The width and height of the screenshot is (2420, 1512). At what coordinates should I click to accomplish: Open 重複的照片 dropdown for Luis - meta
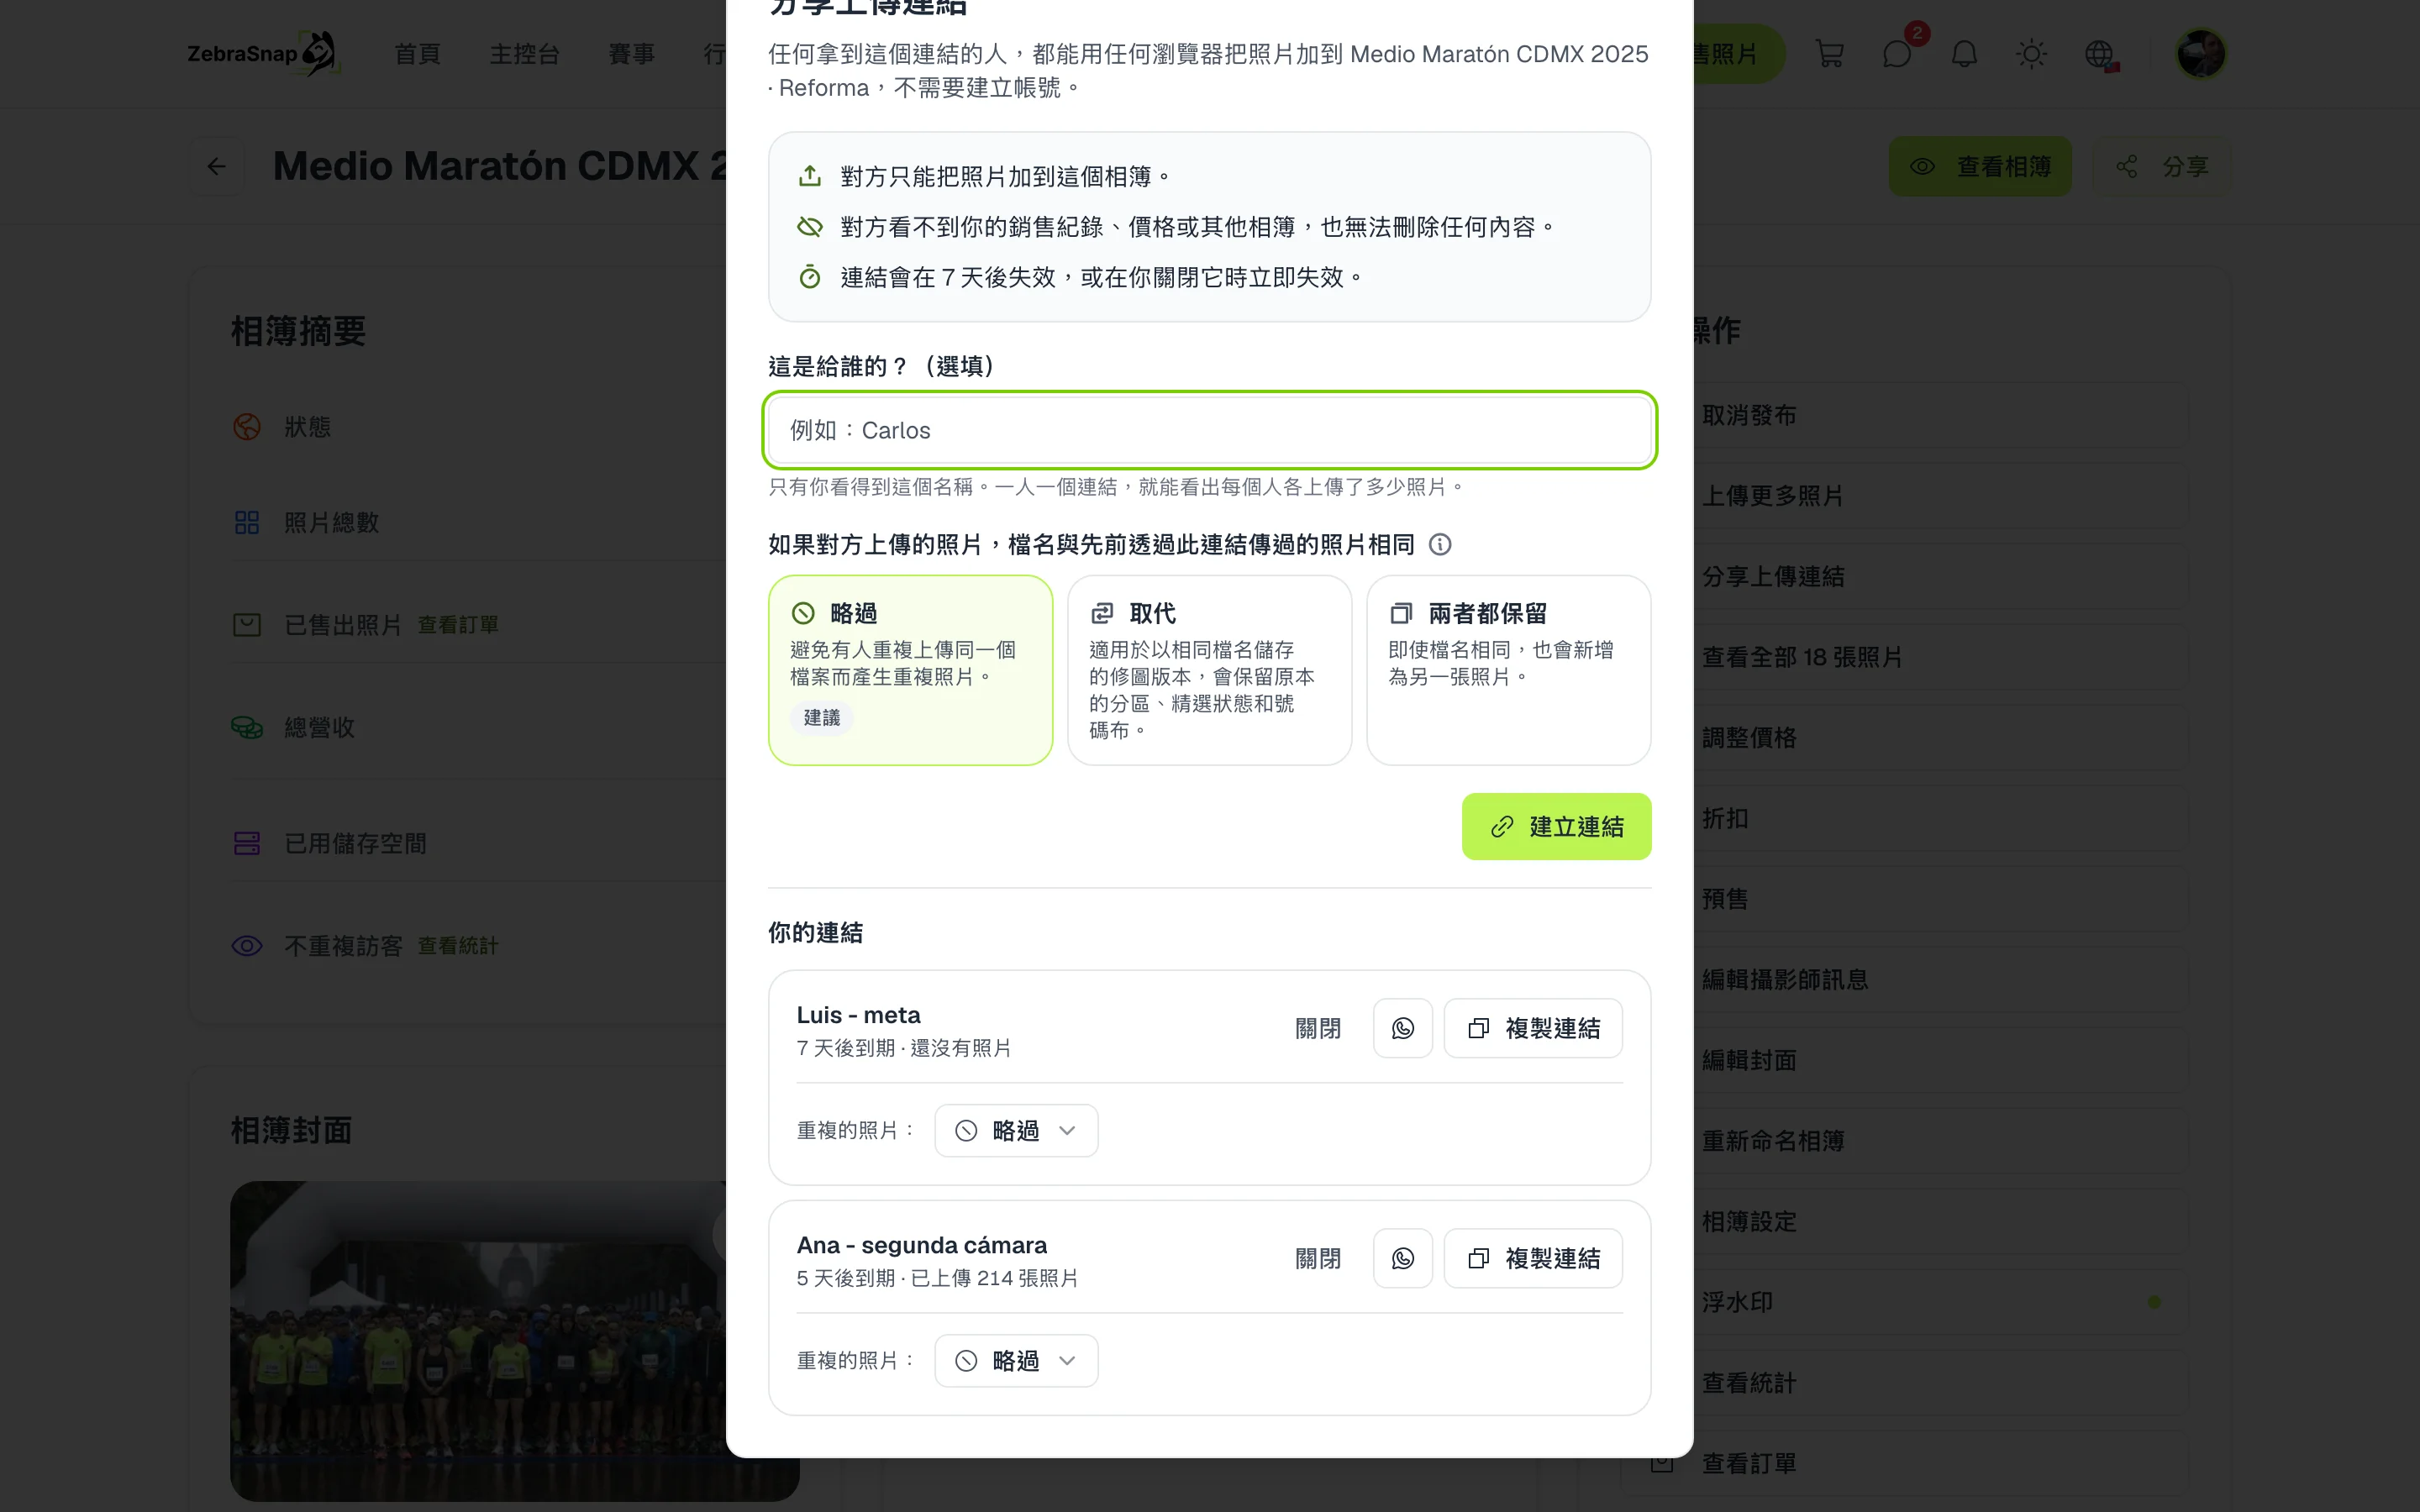point(1016,1130)
